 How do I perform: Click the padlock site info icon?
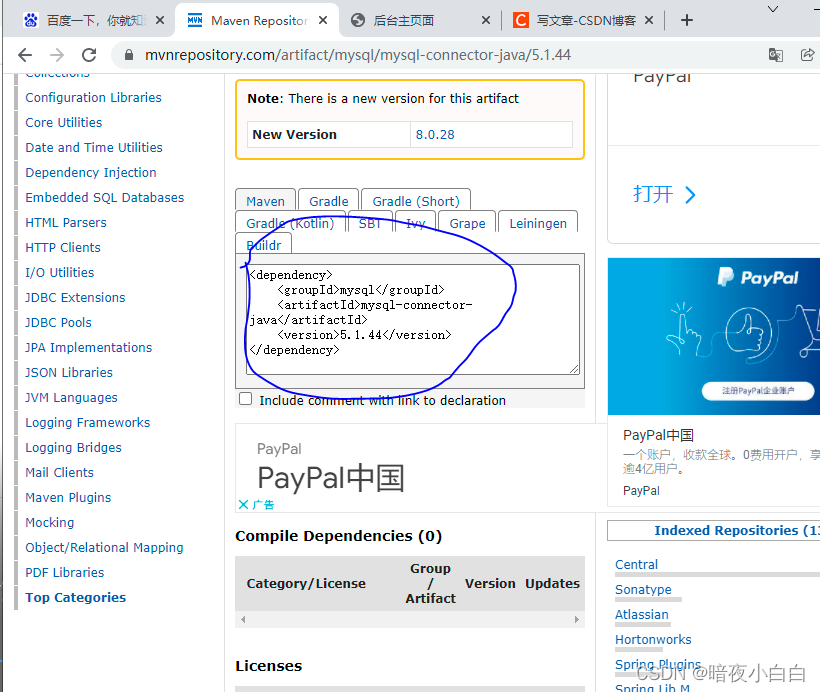coord(129,55)
